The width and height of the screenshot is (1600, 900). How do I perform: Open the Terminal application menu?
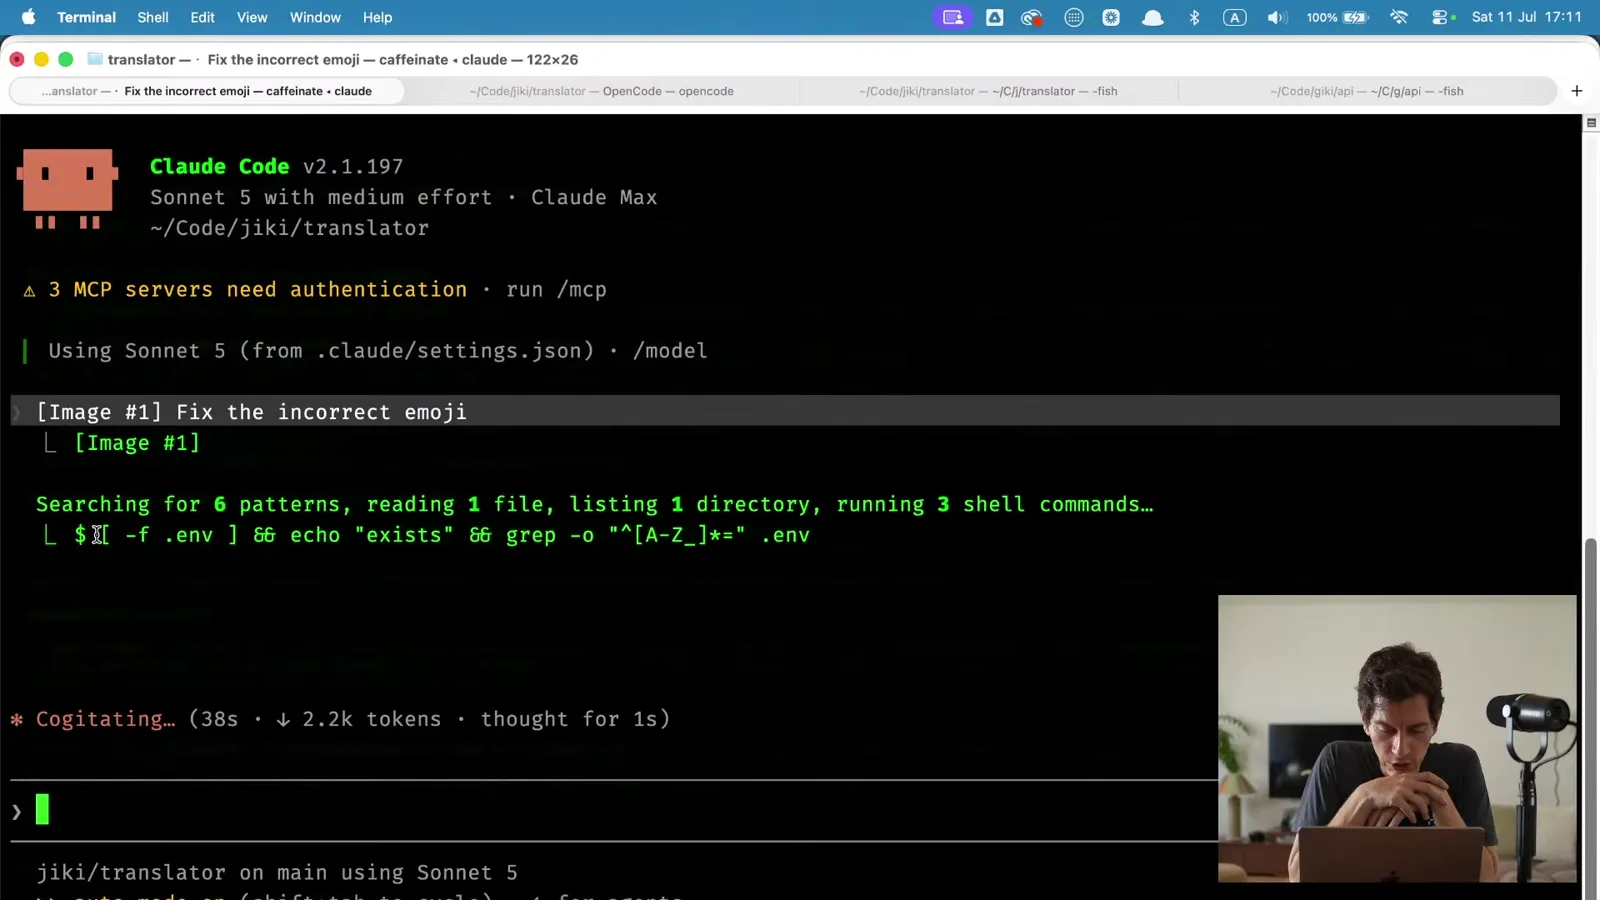[86, 17]
